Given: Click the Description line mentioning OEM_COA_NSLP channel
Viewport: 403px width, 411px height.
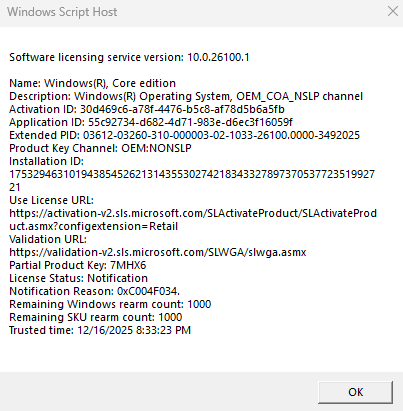Looking at the screenshot, I should 186,96.
